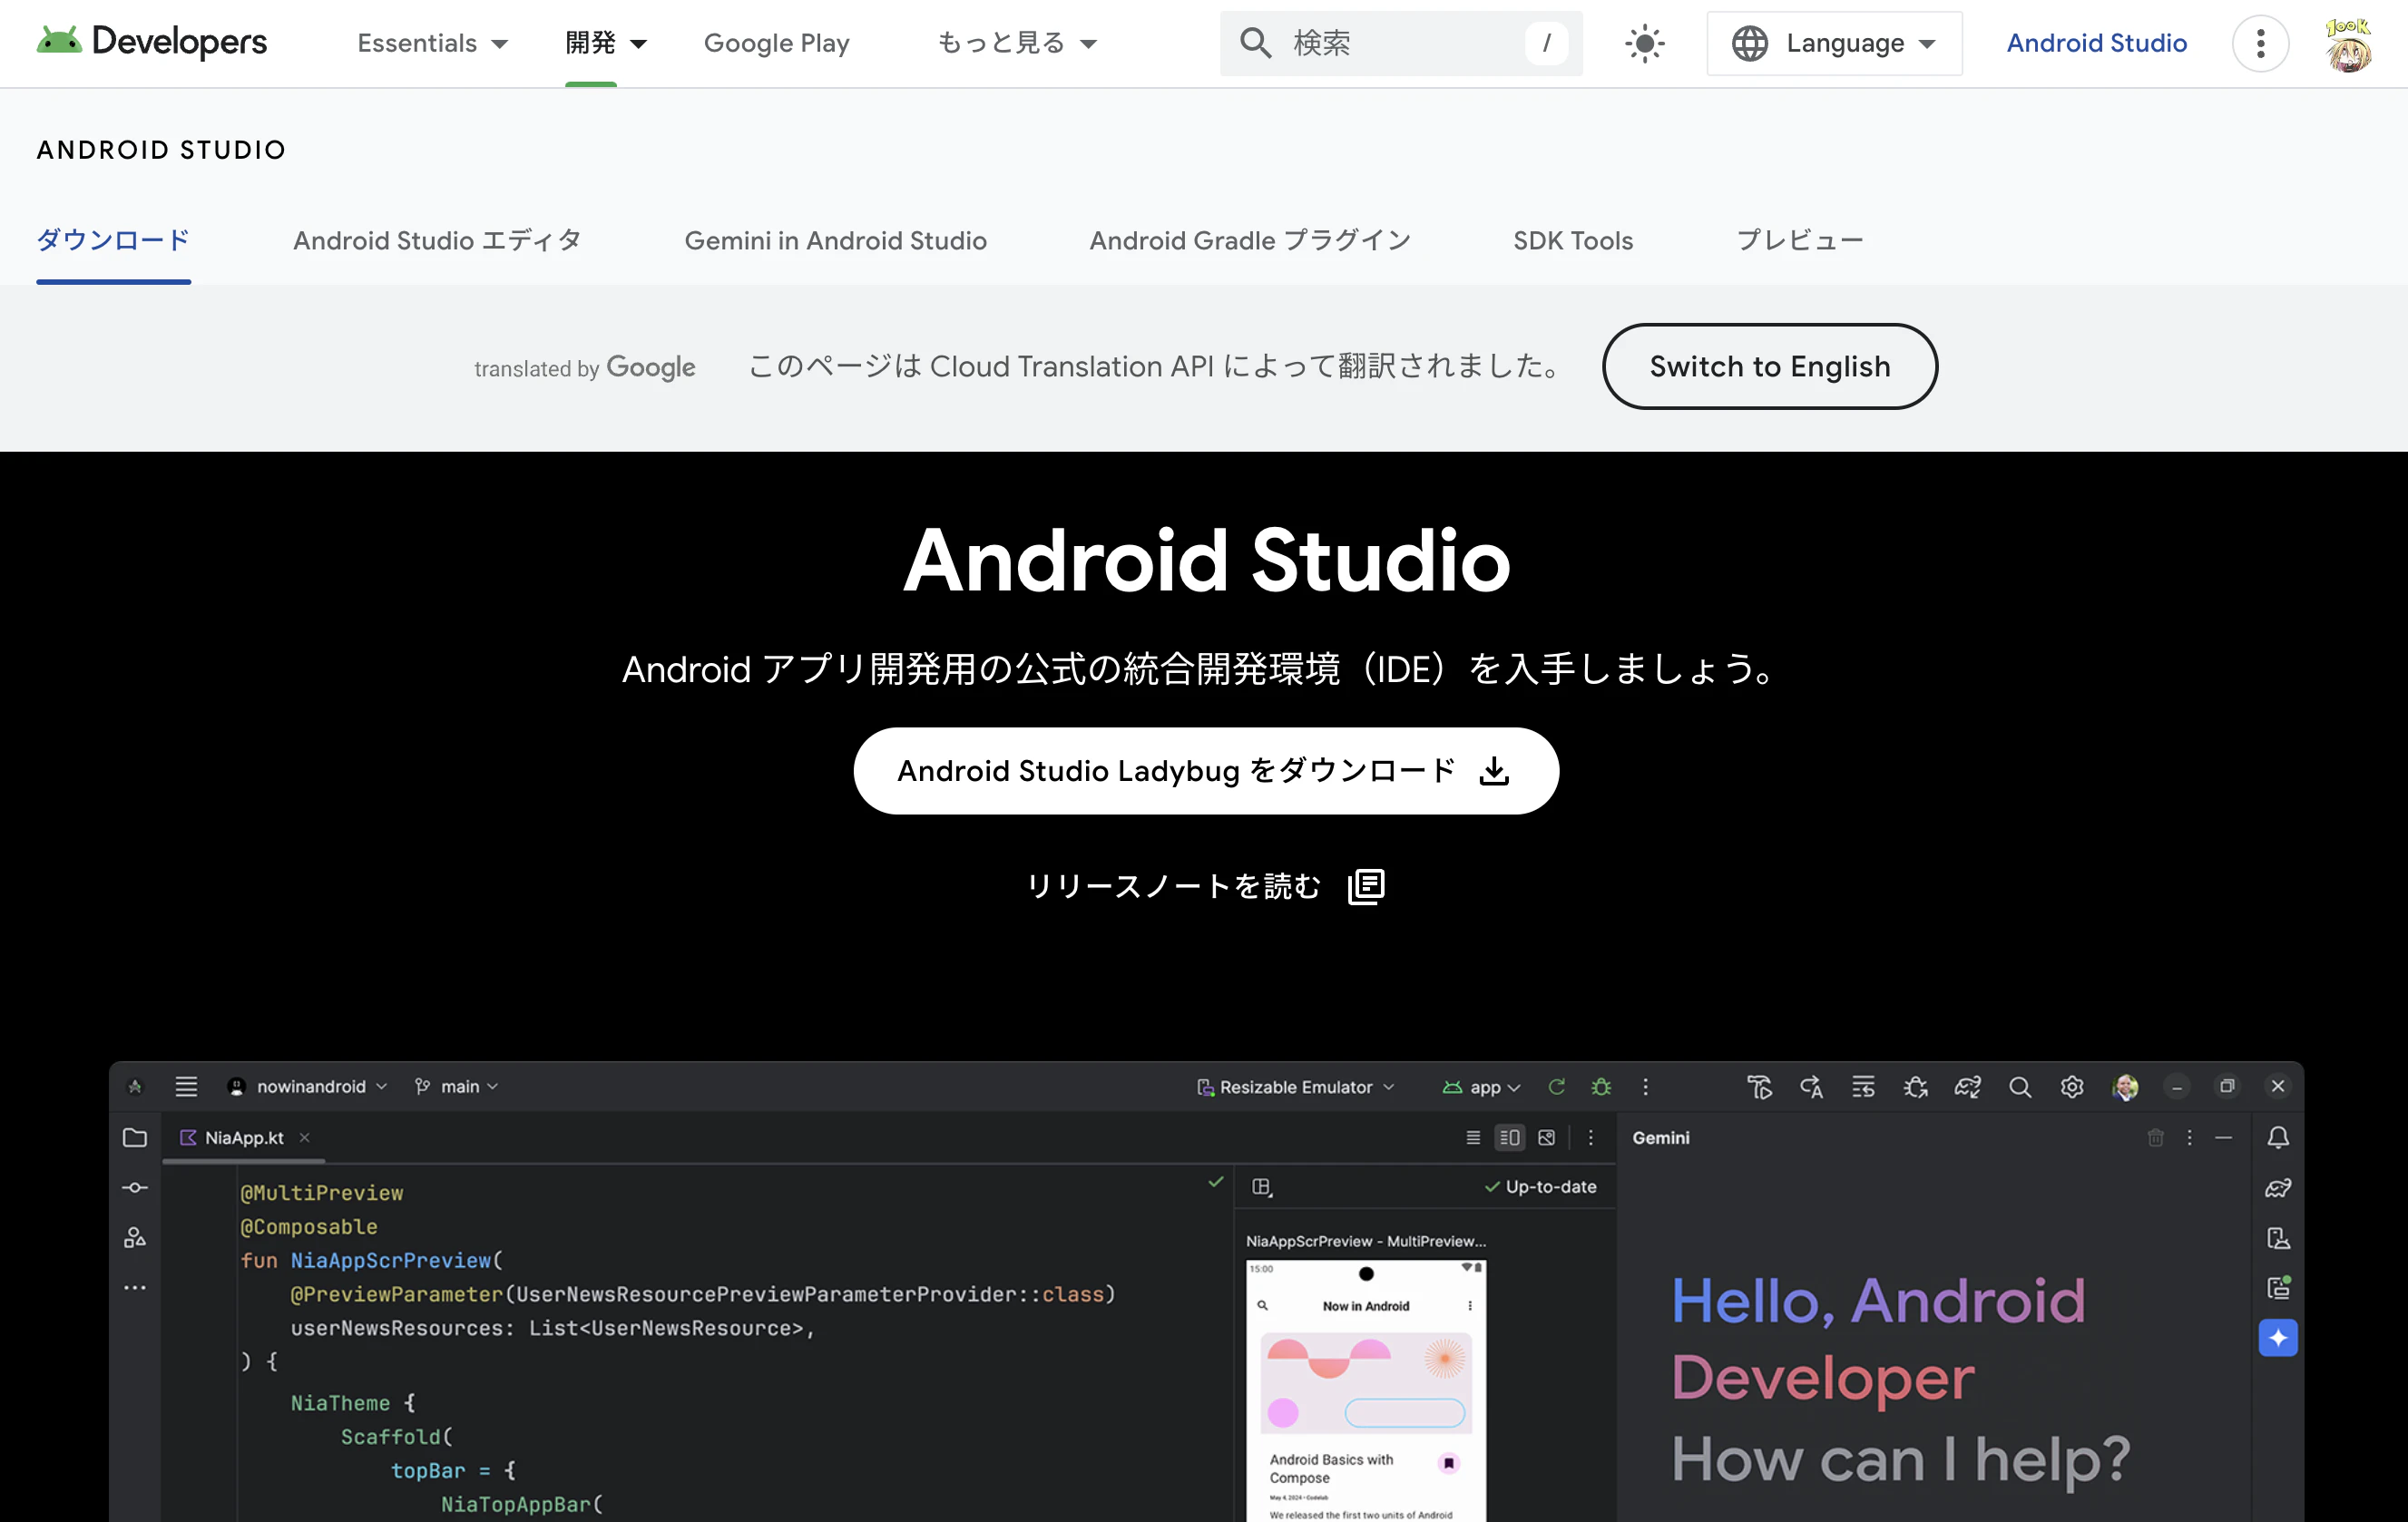
Task: Open the Running Devices sidebar icon
Action: pos(2278,1288)
